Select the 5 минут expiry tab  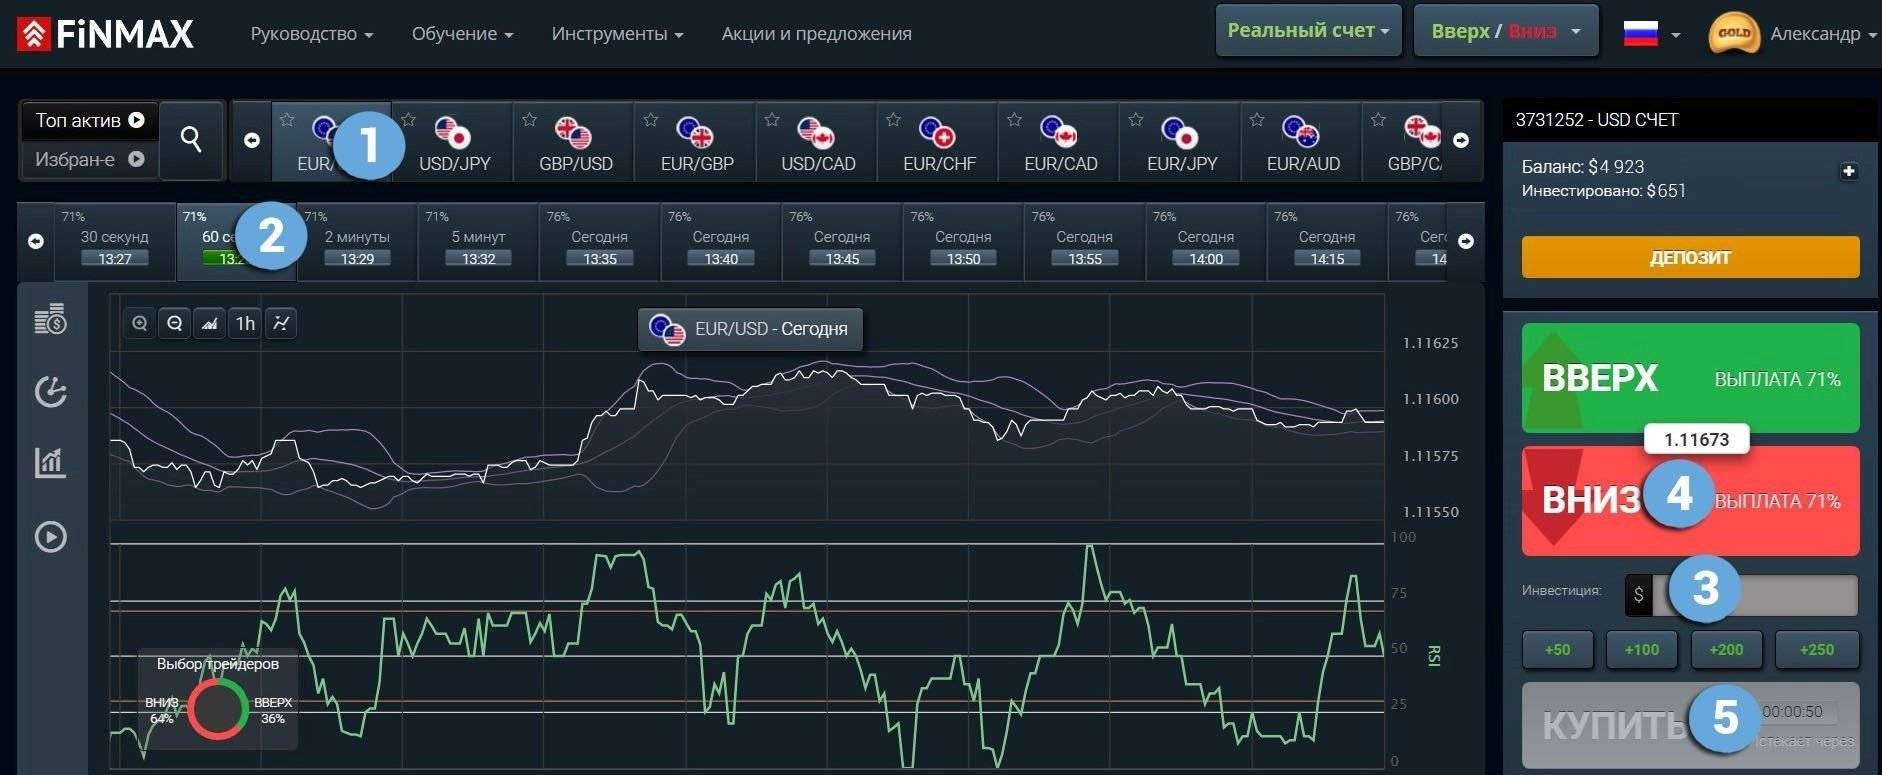(x=478, y=243)
